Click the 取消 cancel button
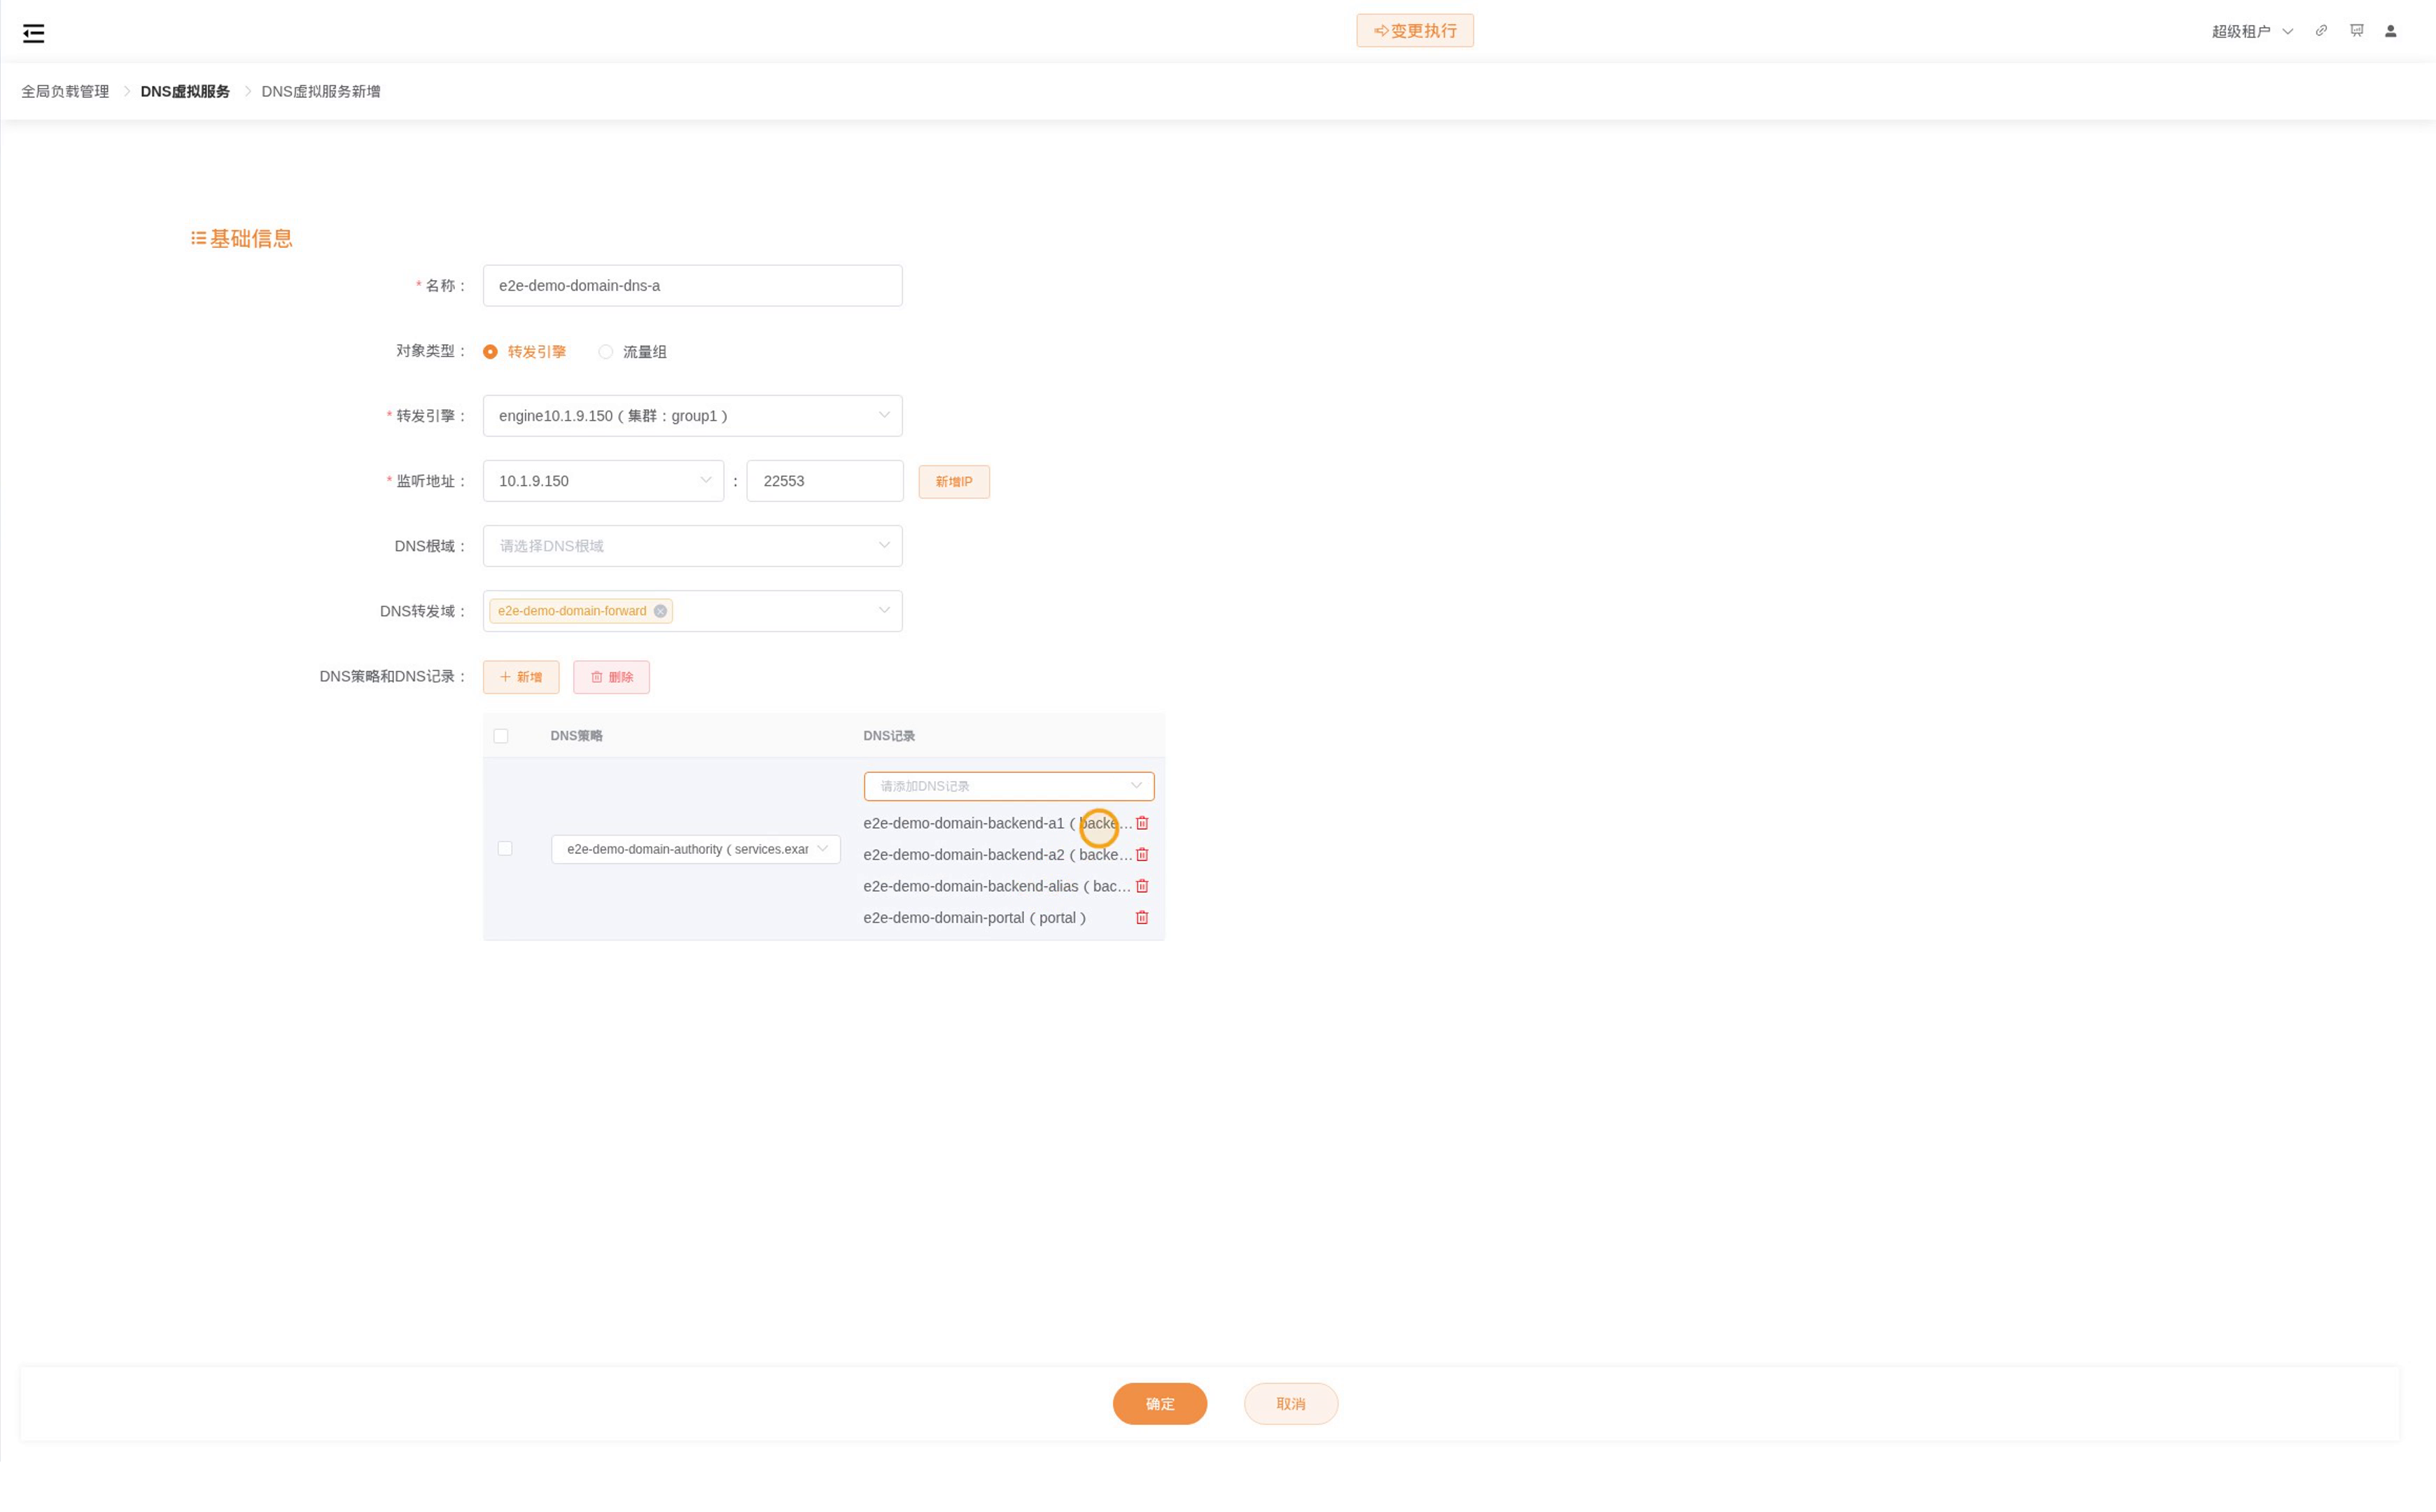This screenshot has height=1512, width=2436. pyautogui.click(x=1291, y=1404)
